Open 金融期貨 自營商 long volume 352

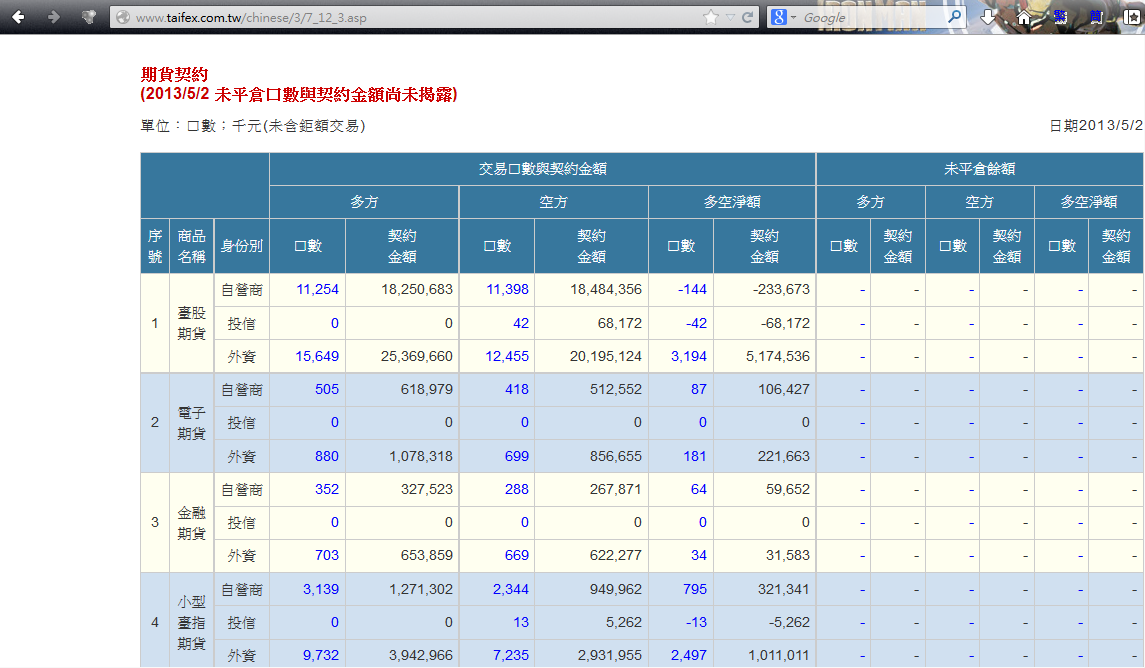[327, 489]
